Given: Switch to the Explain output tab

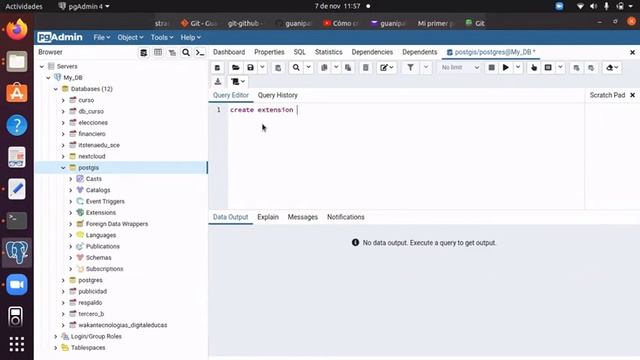Looking at the screenshot, I should 268,217.
